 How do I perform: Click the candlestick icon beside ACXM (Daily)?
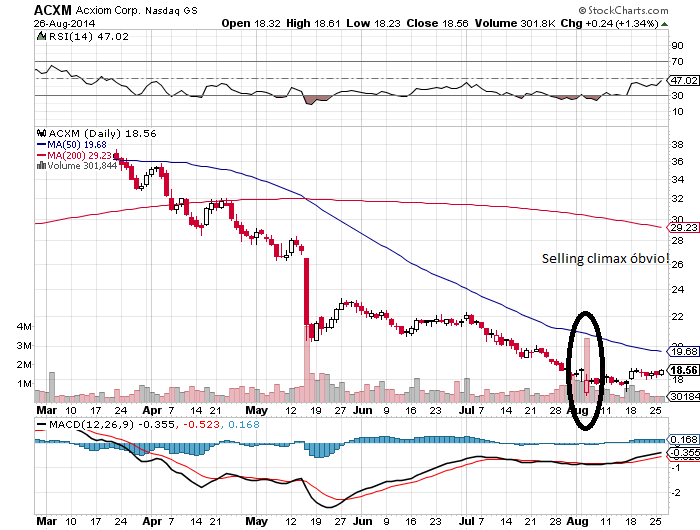point(42,133)
